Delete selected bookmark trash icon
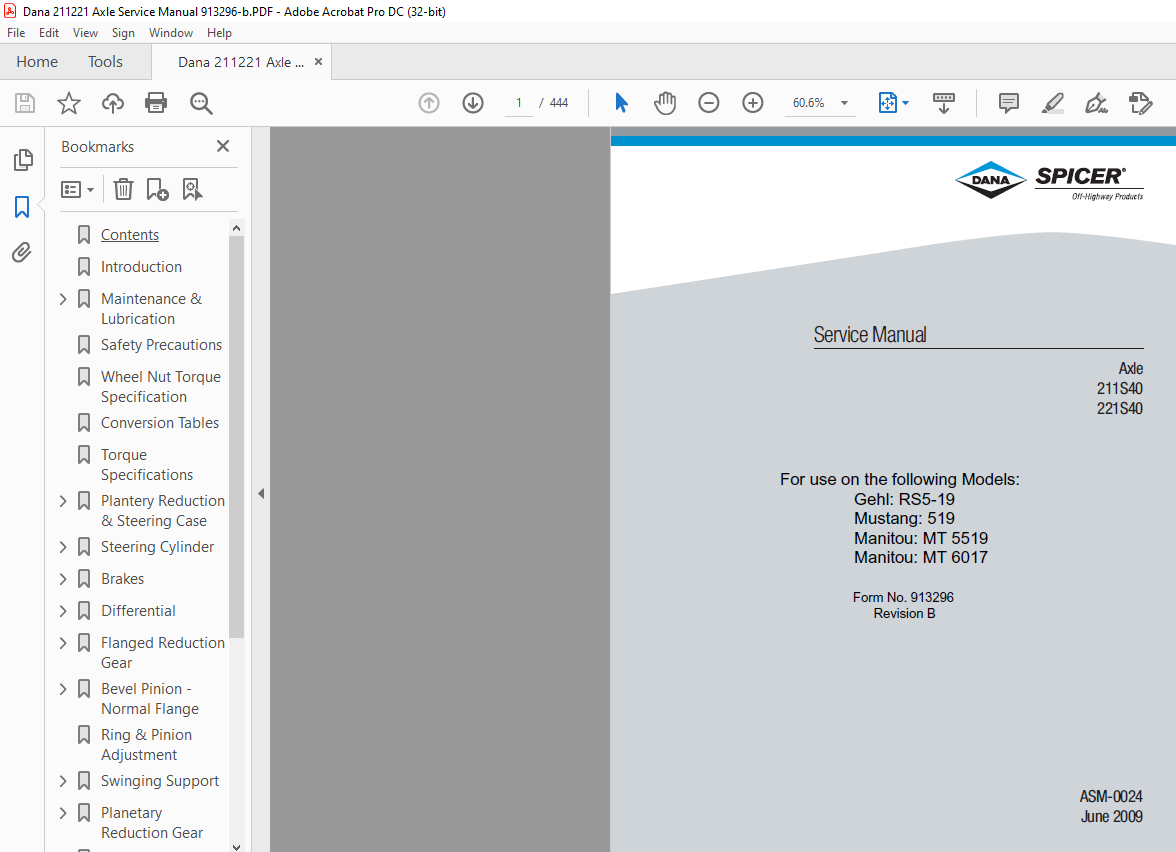This screenshot has width=1176, height=852. coord(123,189)
